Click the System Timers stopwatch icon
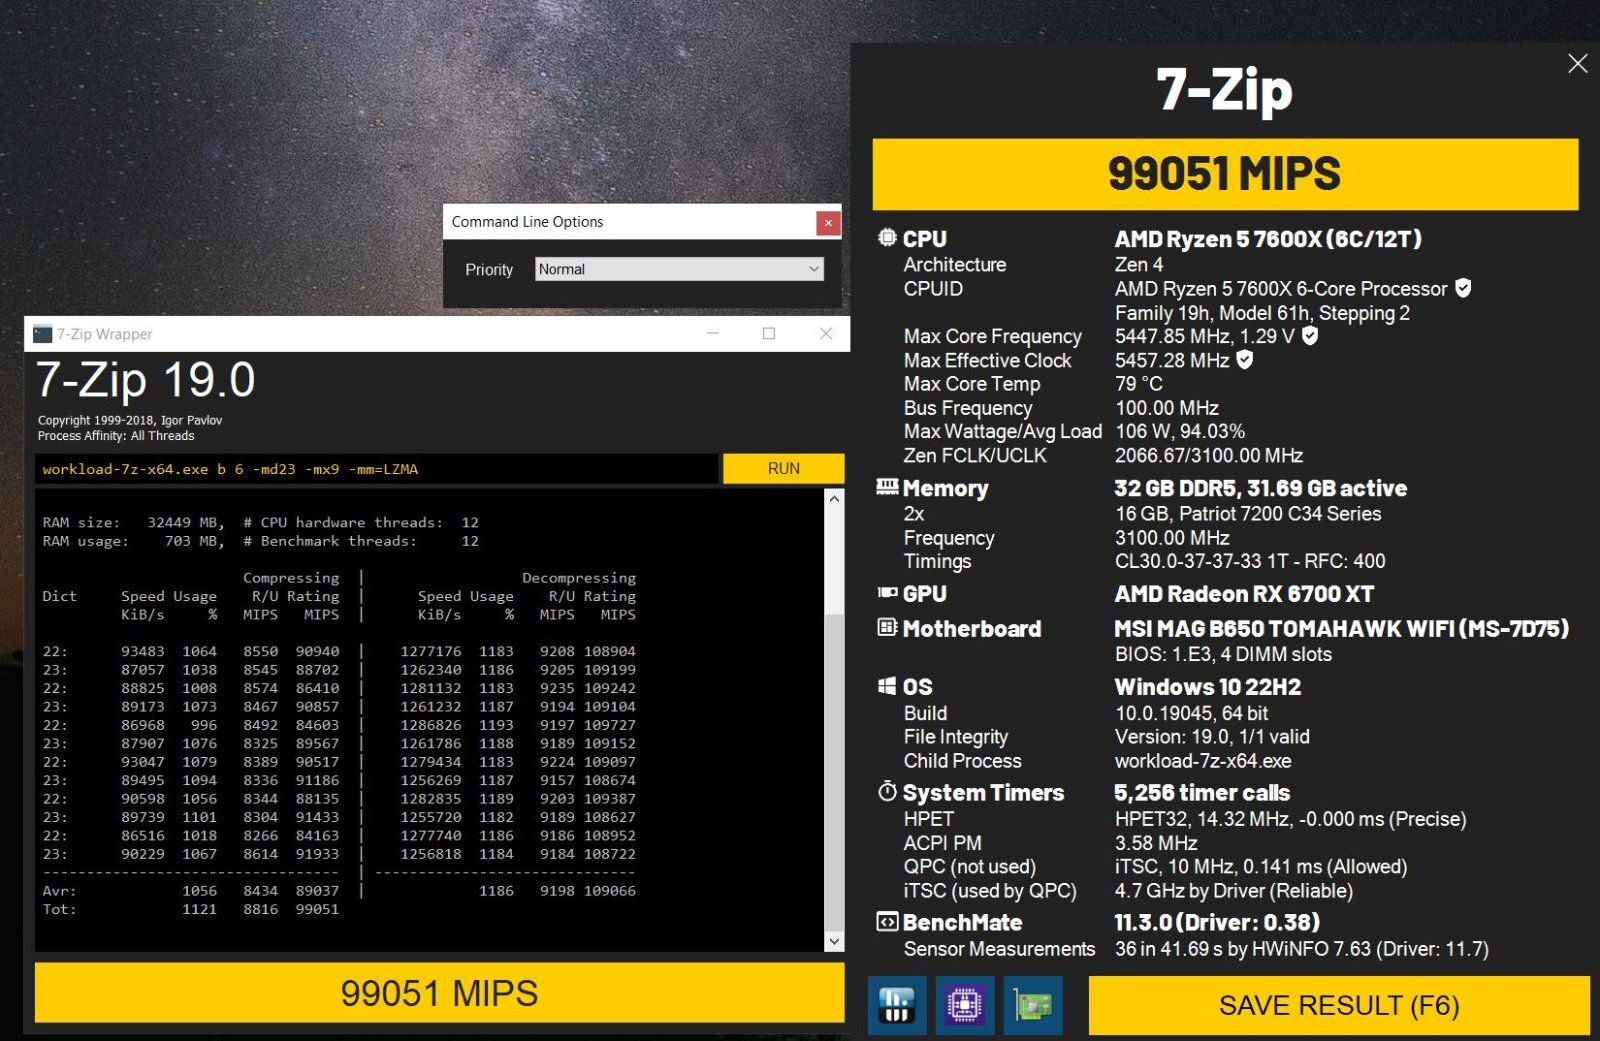This screenshot has height=1041, width=1600. pyautogui.click(x=887, y=791)
